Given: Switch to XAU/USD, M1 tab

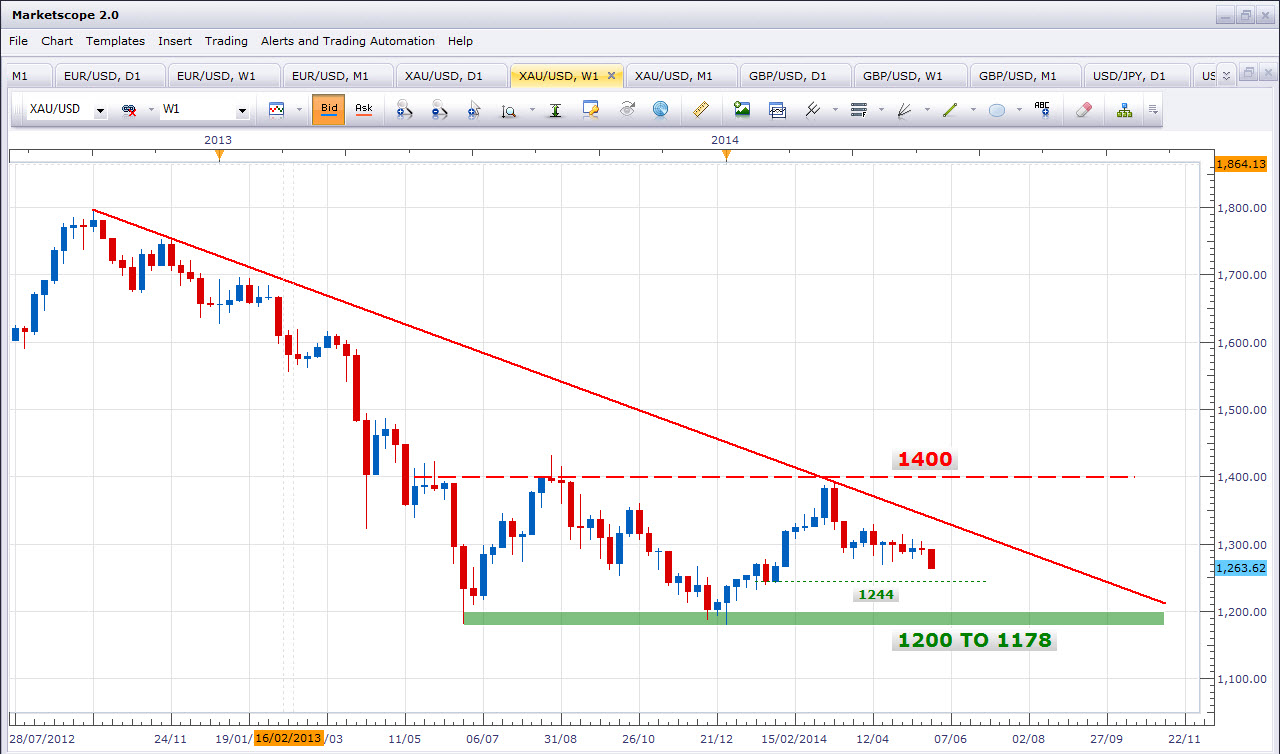Looking at the screenshot, I should click(681, 76).
